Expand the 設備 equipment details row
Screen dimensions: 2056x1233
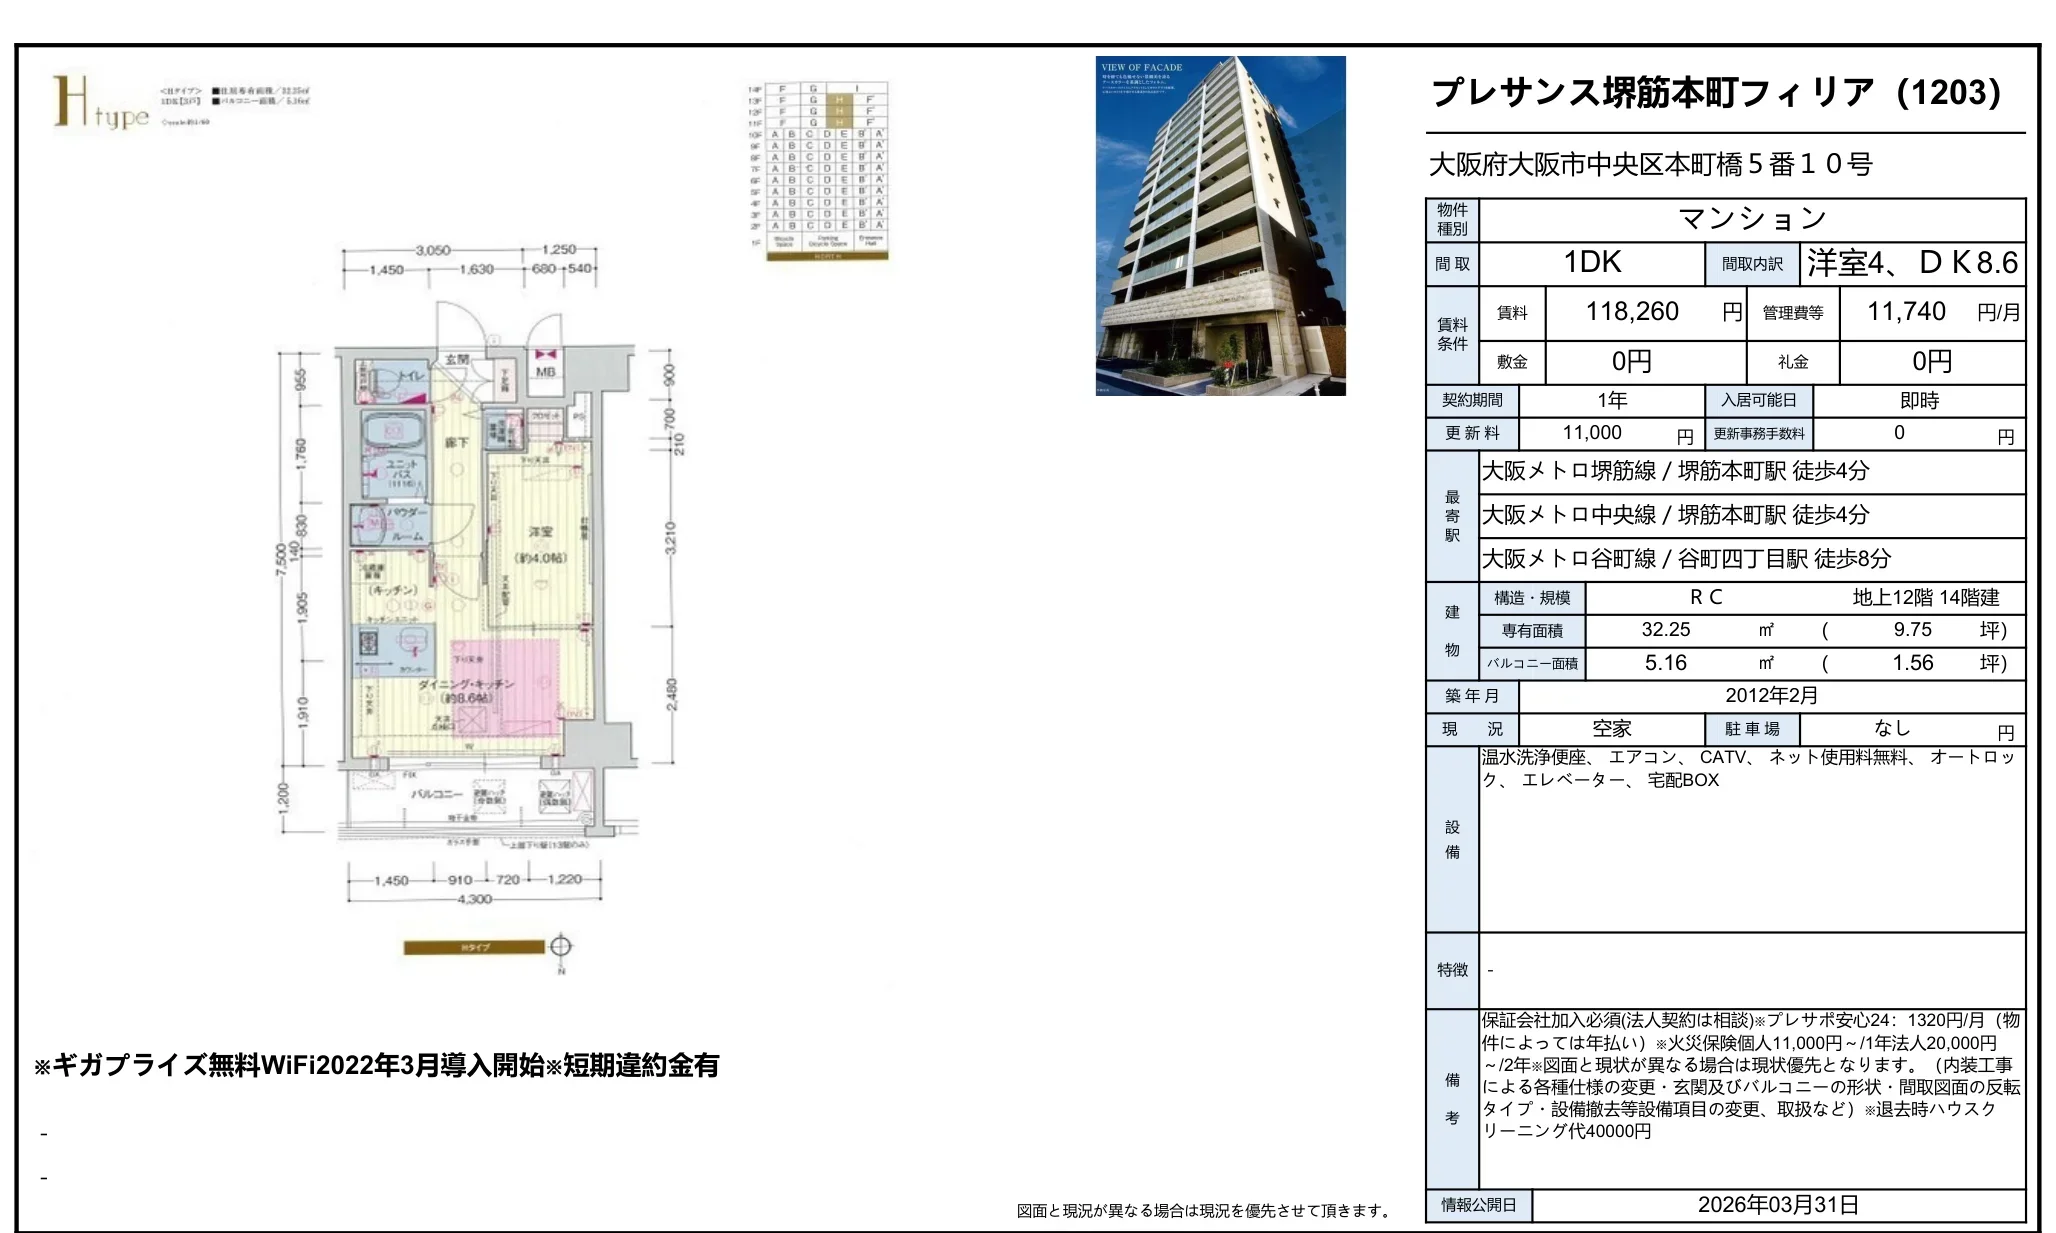coord(1453,840)
